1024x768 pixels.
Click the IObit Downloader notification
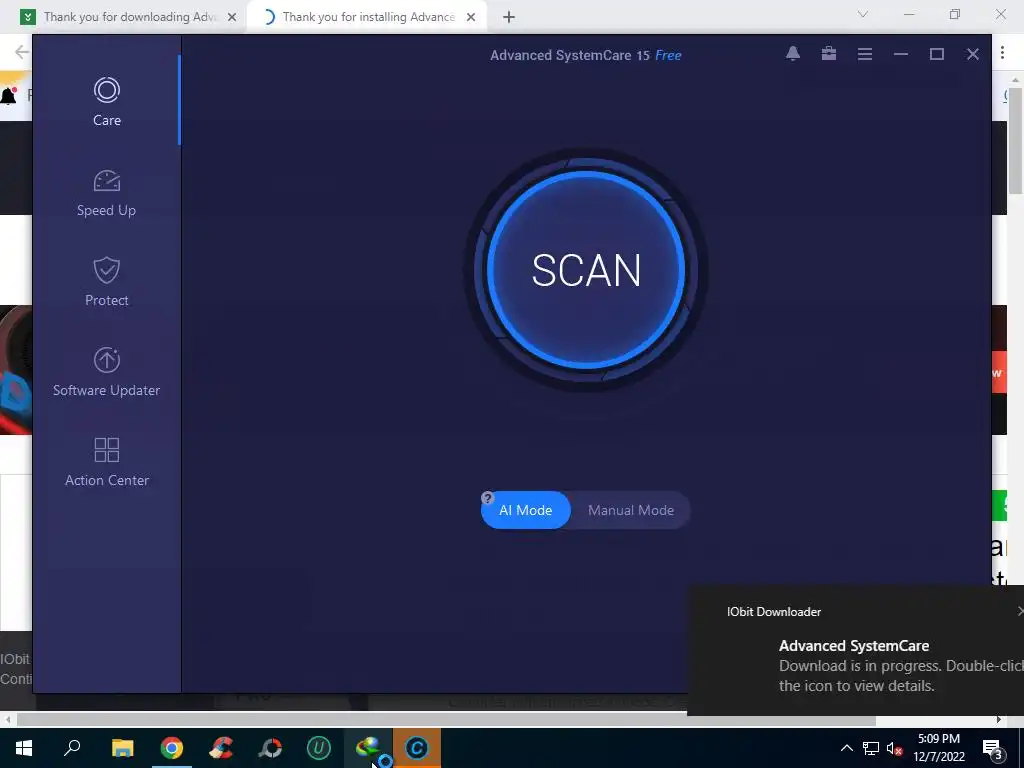(x=856, y=650)
